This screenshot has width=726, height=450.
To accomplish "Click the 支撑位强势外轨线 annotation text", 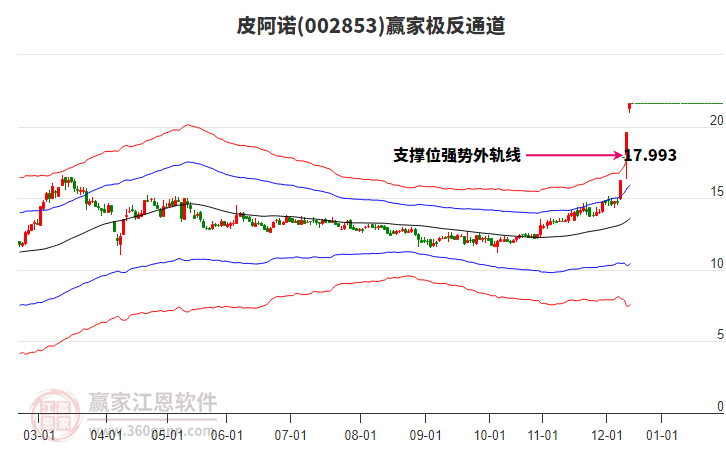I will (x=457, y=155).
